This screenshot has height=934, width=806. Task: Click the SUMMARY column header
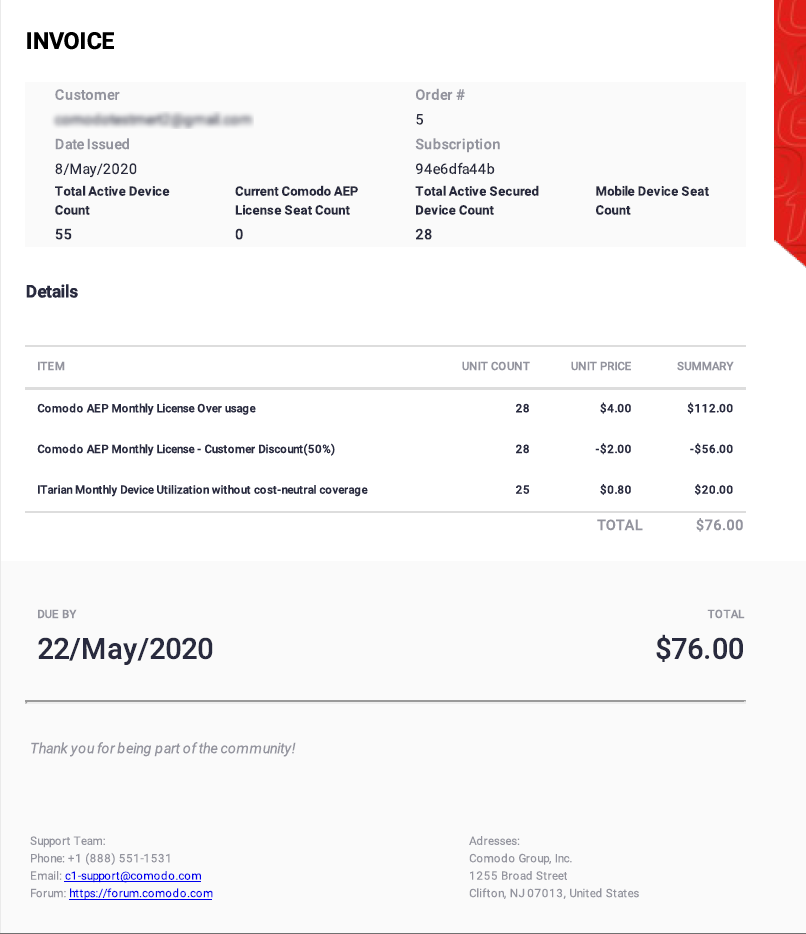[x=705, y=366]
